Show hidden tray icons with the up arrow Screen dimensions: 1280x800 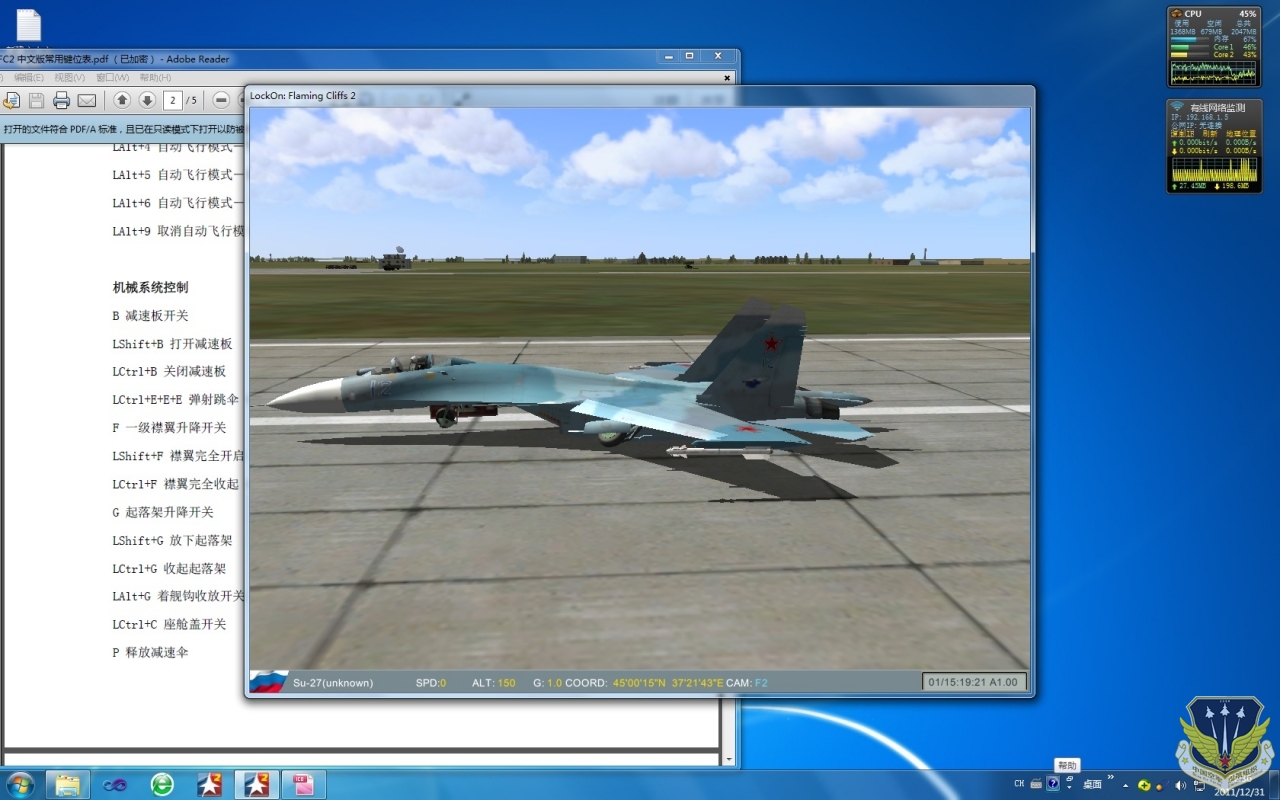click(x=1126, y=785)
